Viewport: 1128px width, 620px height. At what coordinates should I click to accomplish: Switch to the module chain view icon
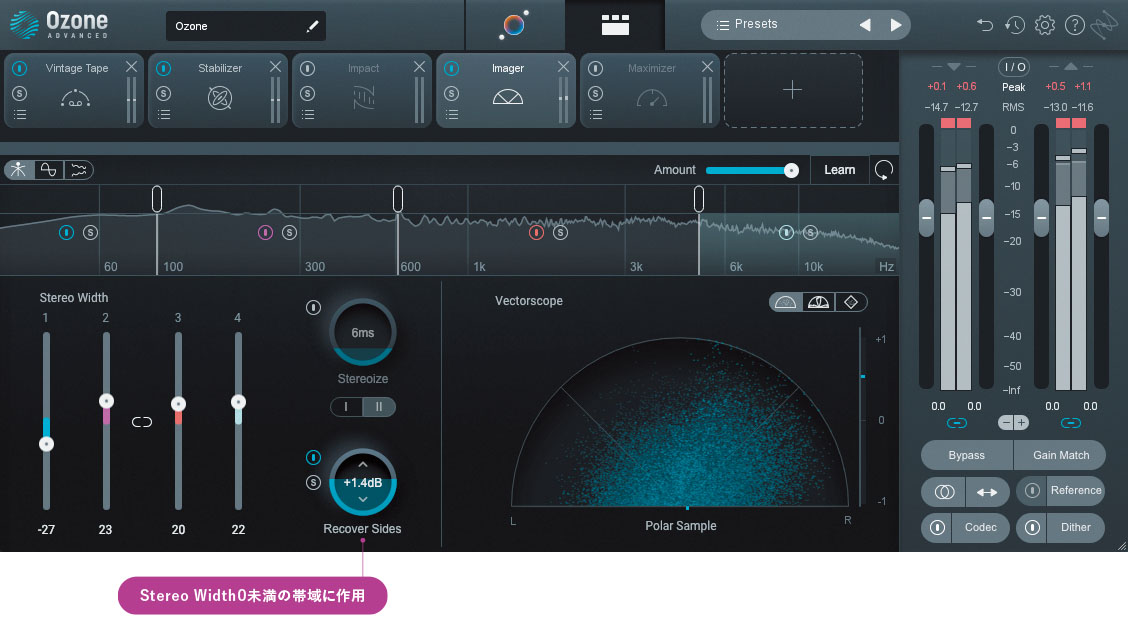click(615, 24)
